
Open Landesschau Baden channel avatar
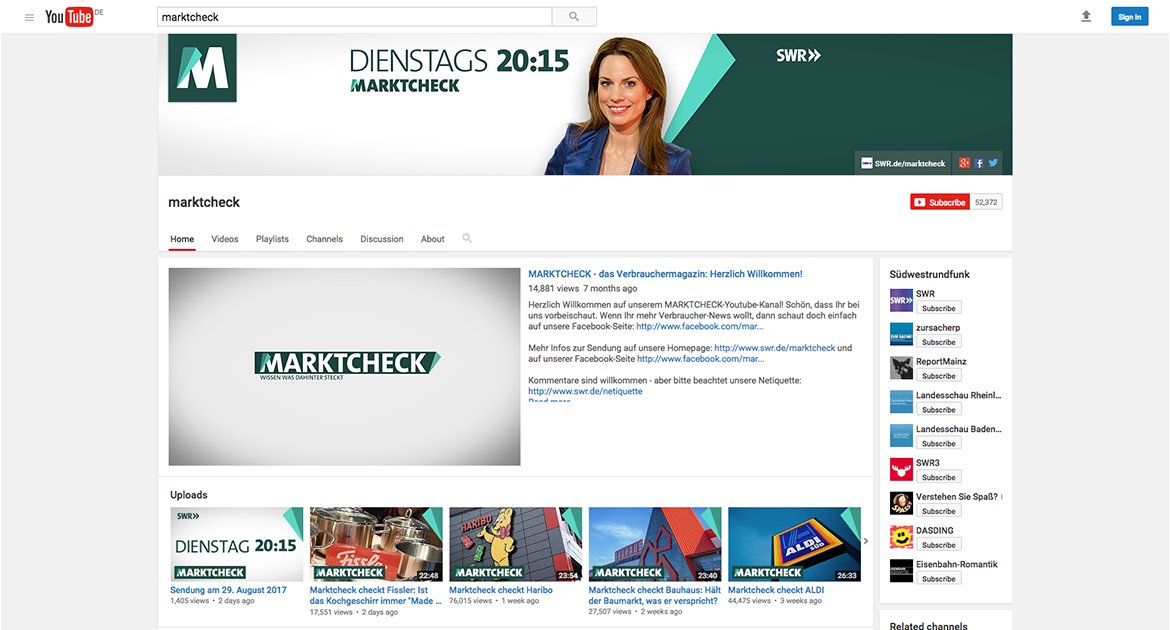tap(901, 436)
